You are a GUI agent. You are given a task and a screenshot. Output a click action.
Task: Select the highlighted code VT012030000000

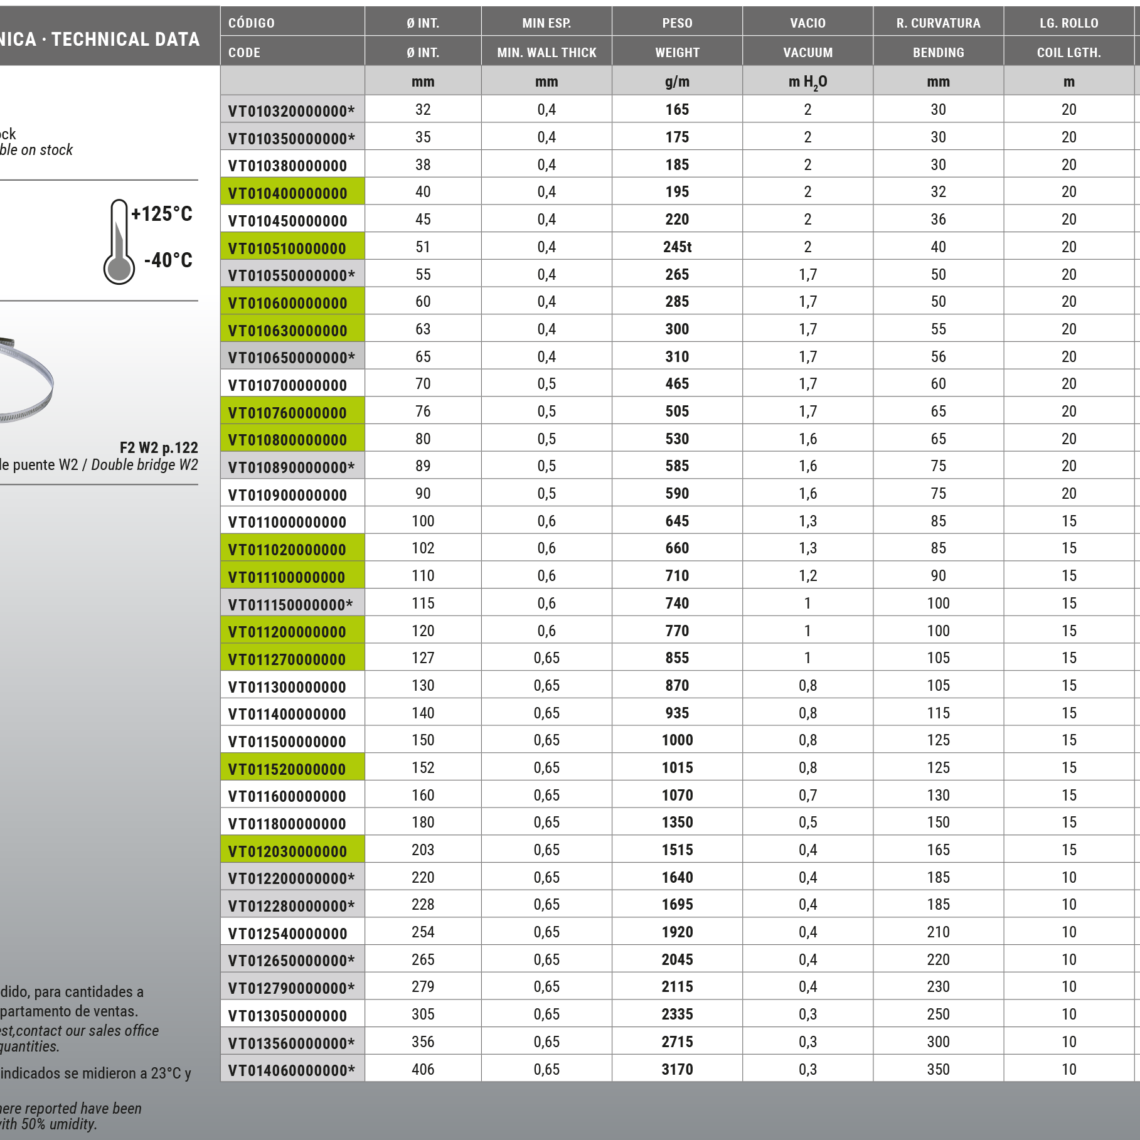click(288, 851)
